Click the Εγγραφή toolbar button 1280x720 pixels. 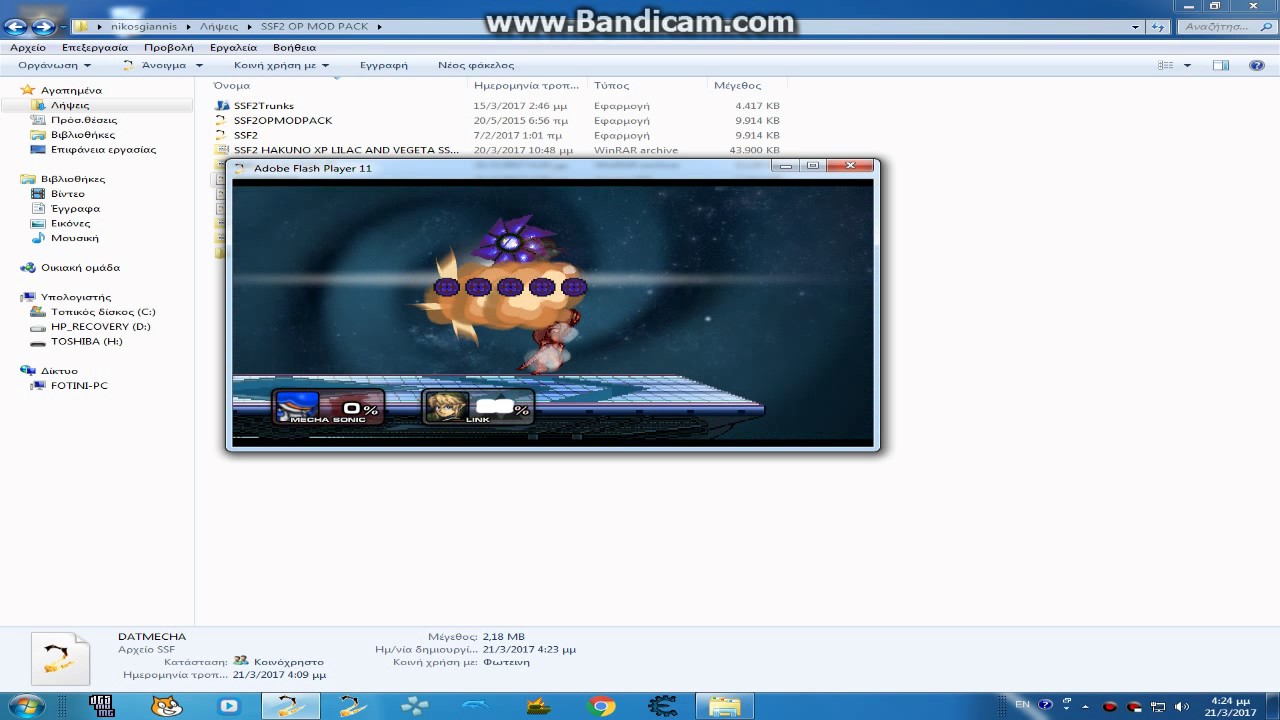(x=384, y=65)
